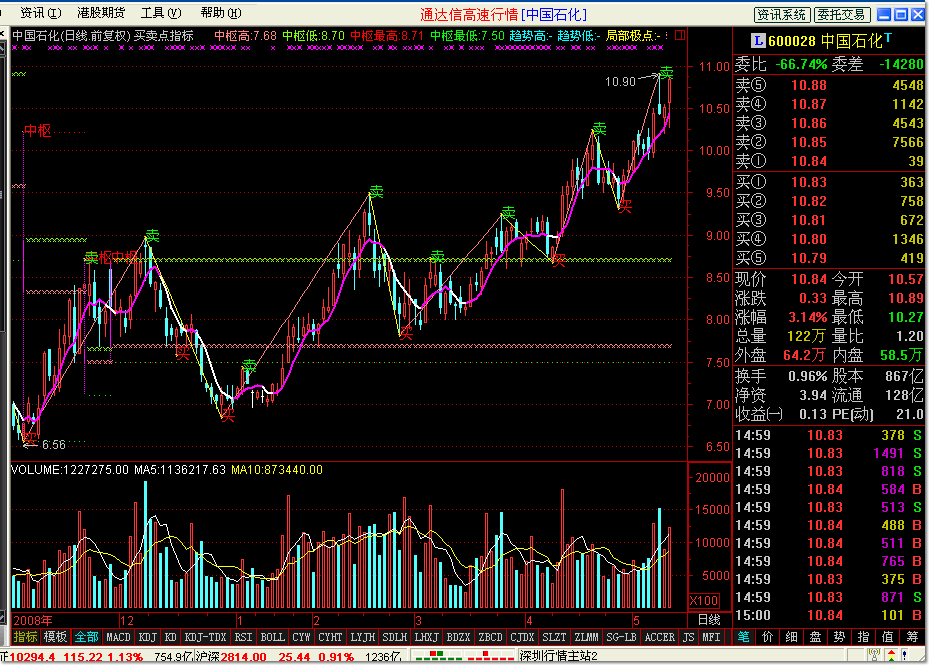Click the VOLUME:1227275.00 indicator label
932x667 pixels.
click(70, 470)
